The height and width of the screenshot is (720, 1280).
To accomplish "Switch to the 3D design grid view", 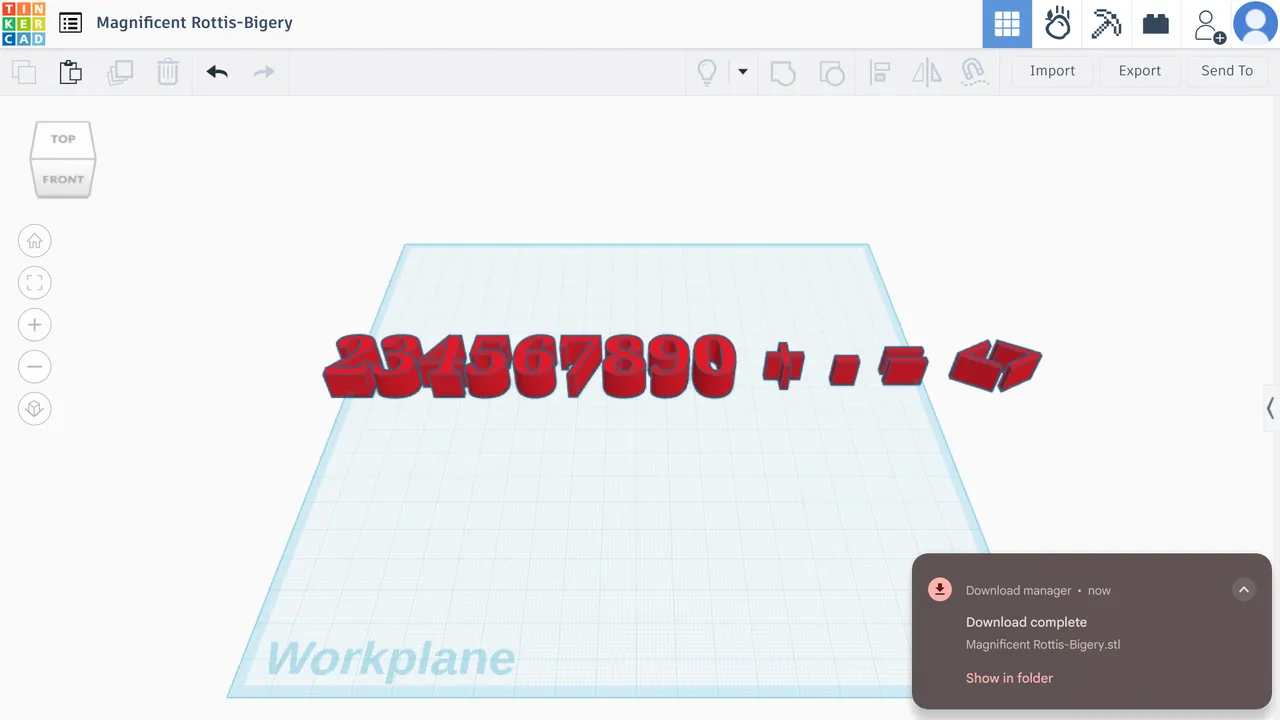I will click(1007, 24).
